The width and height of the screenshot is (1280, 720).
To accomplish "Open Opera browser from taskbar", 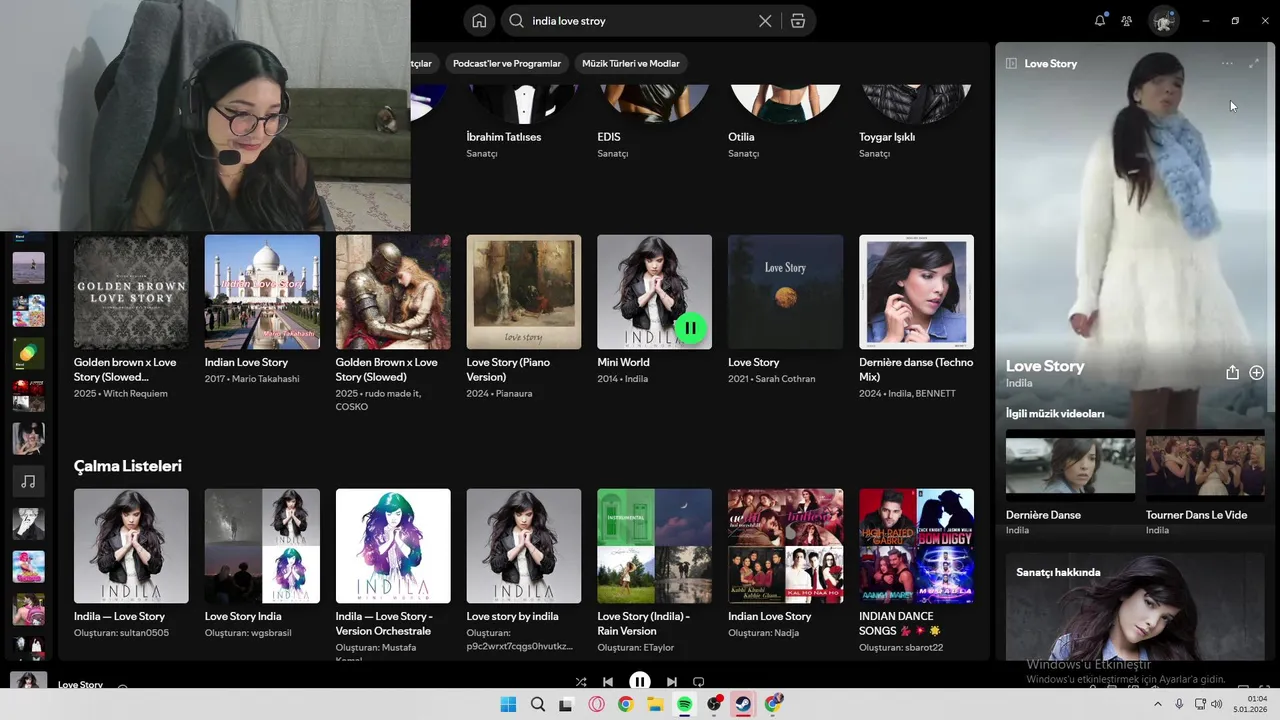I will click(x=596, y=704).
